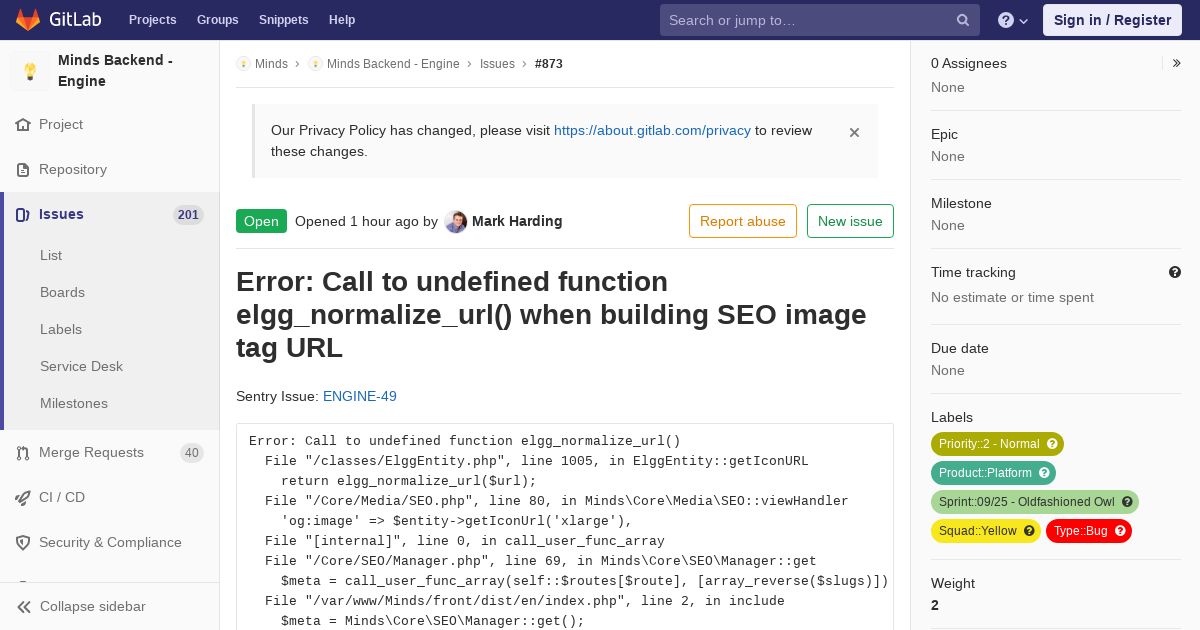Viewport: 1200px width, 630px height.
Task: Click the Report abuse button
Action: pyautogui.click(x=743, y=221)
